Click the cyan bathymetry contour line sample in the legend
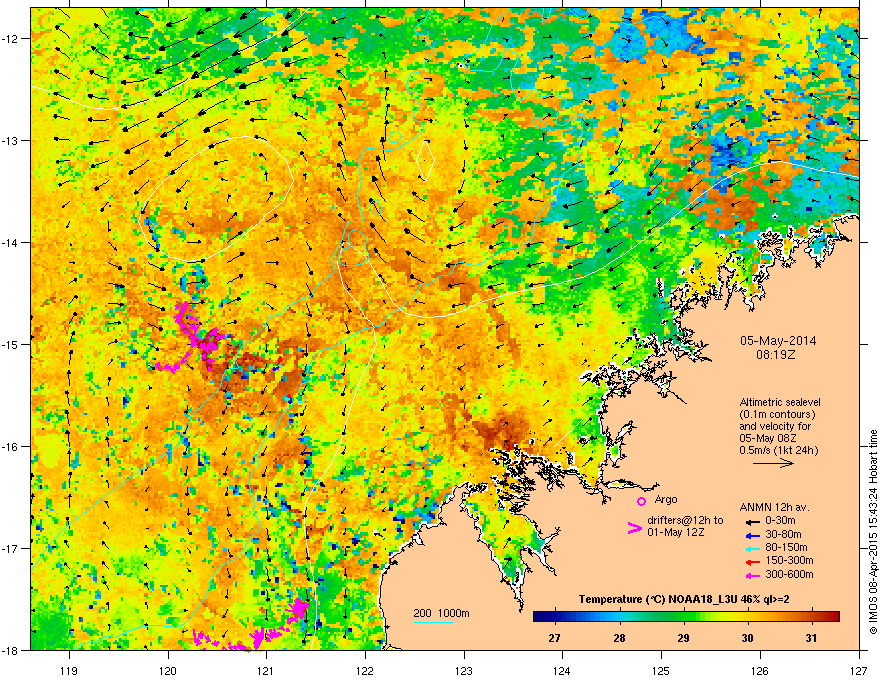Image resolution: width=880 pixels, height=680 pixels. click(434, 622)
